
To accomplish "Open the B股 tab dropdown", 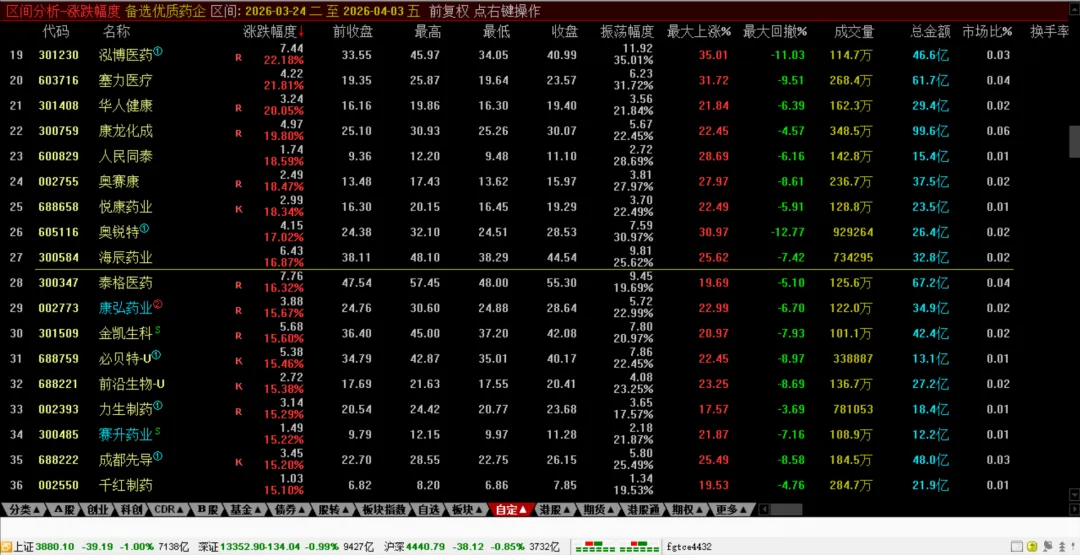I will pos(208,510).
